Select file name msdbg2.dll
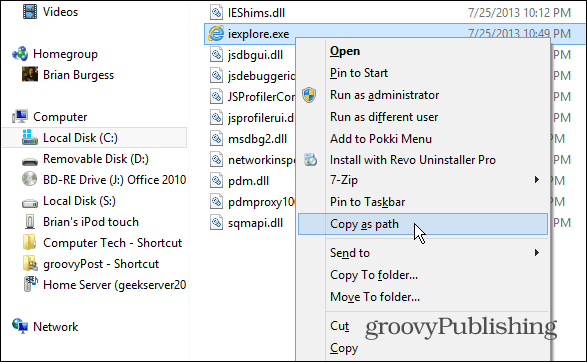Viewport: 587px width, 362px height. pyautogui.click(x=257, y=139)
